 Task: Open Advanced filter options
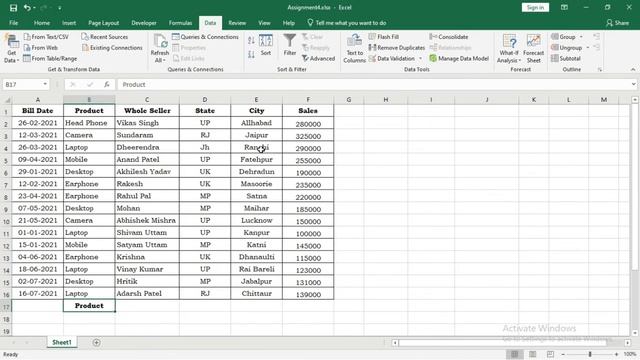[318, 59]
